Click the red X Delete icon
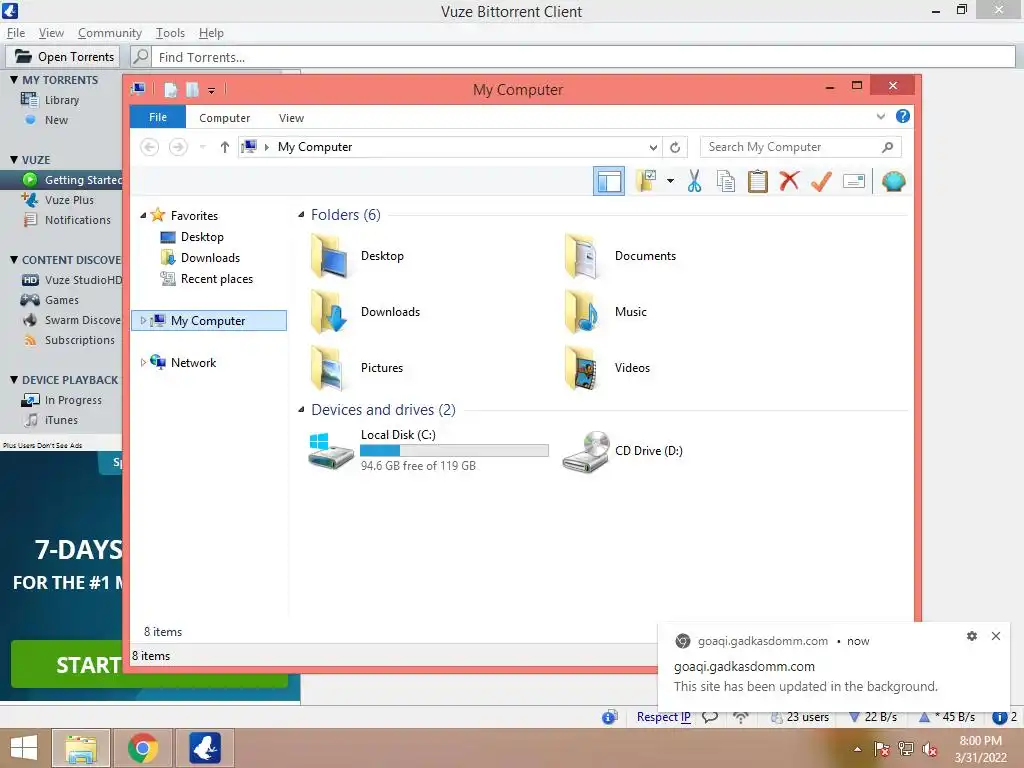1024x768 pixels. (789, 181)
